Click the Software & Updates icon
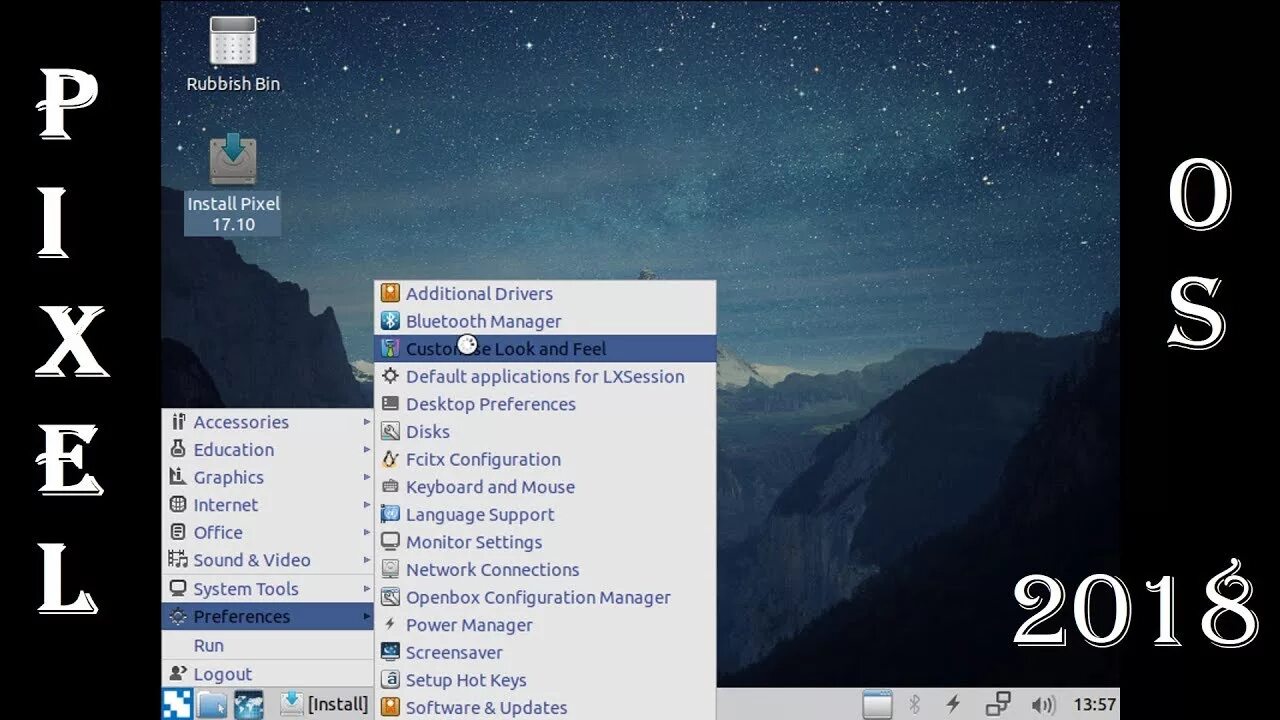This screenshot has height=720, width=1280. [390, 707]
